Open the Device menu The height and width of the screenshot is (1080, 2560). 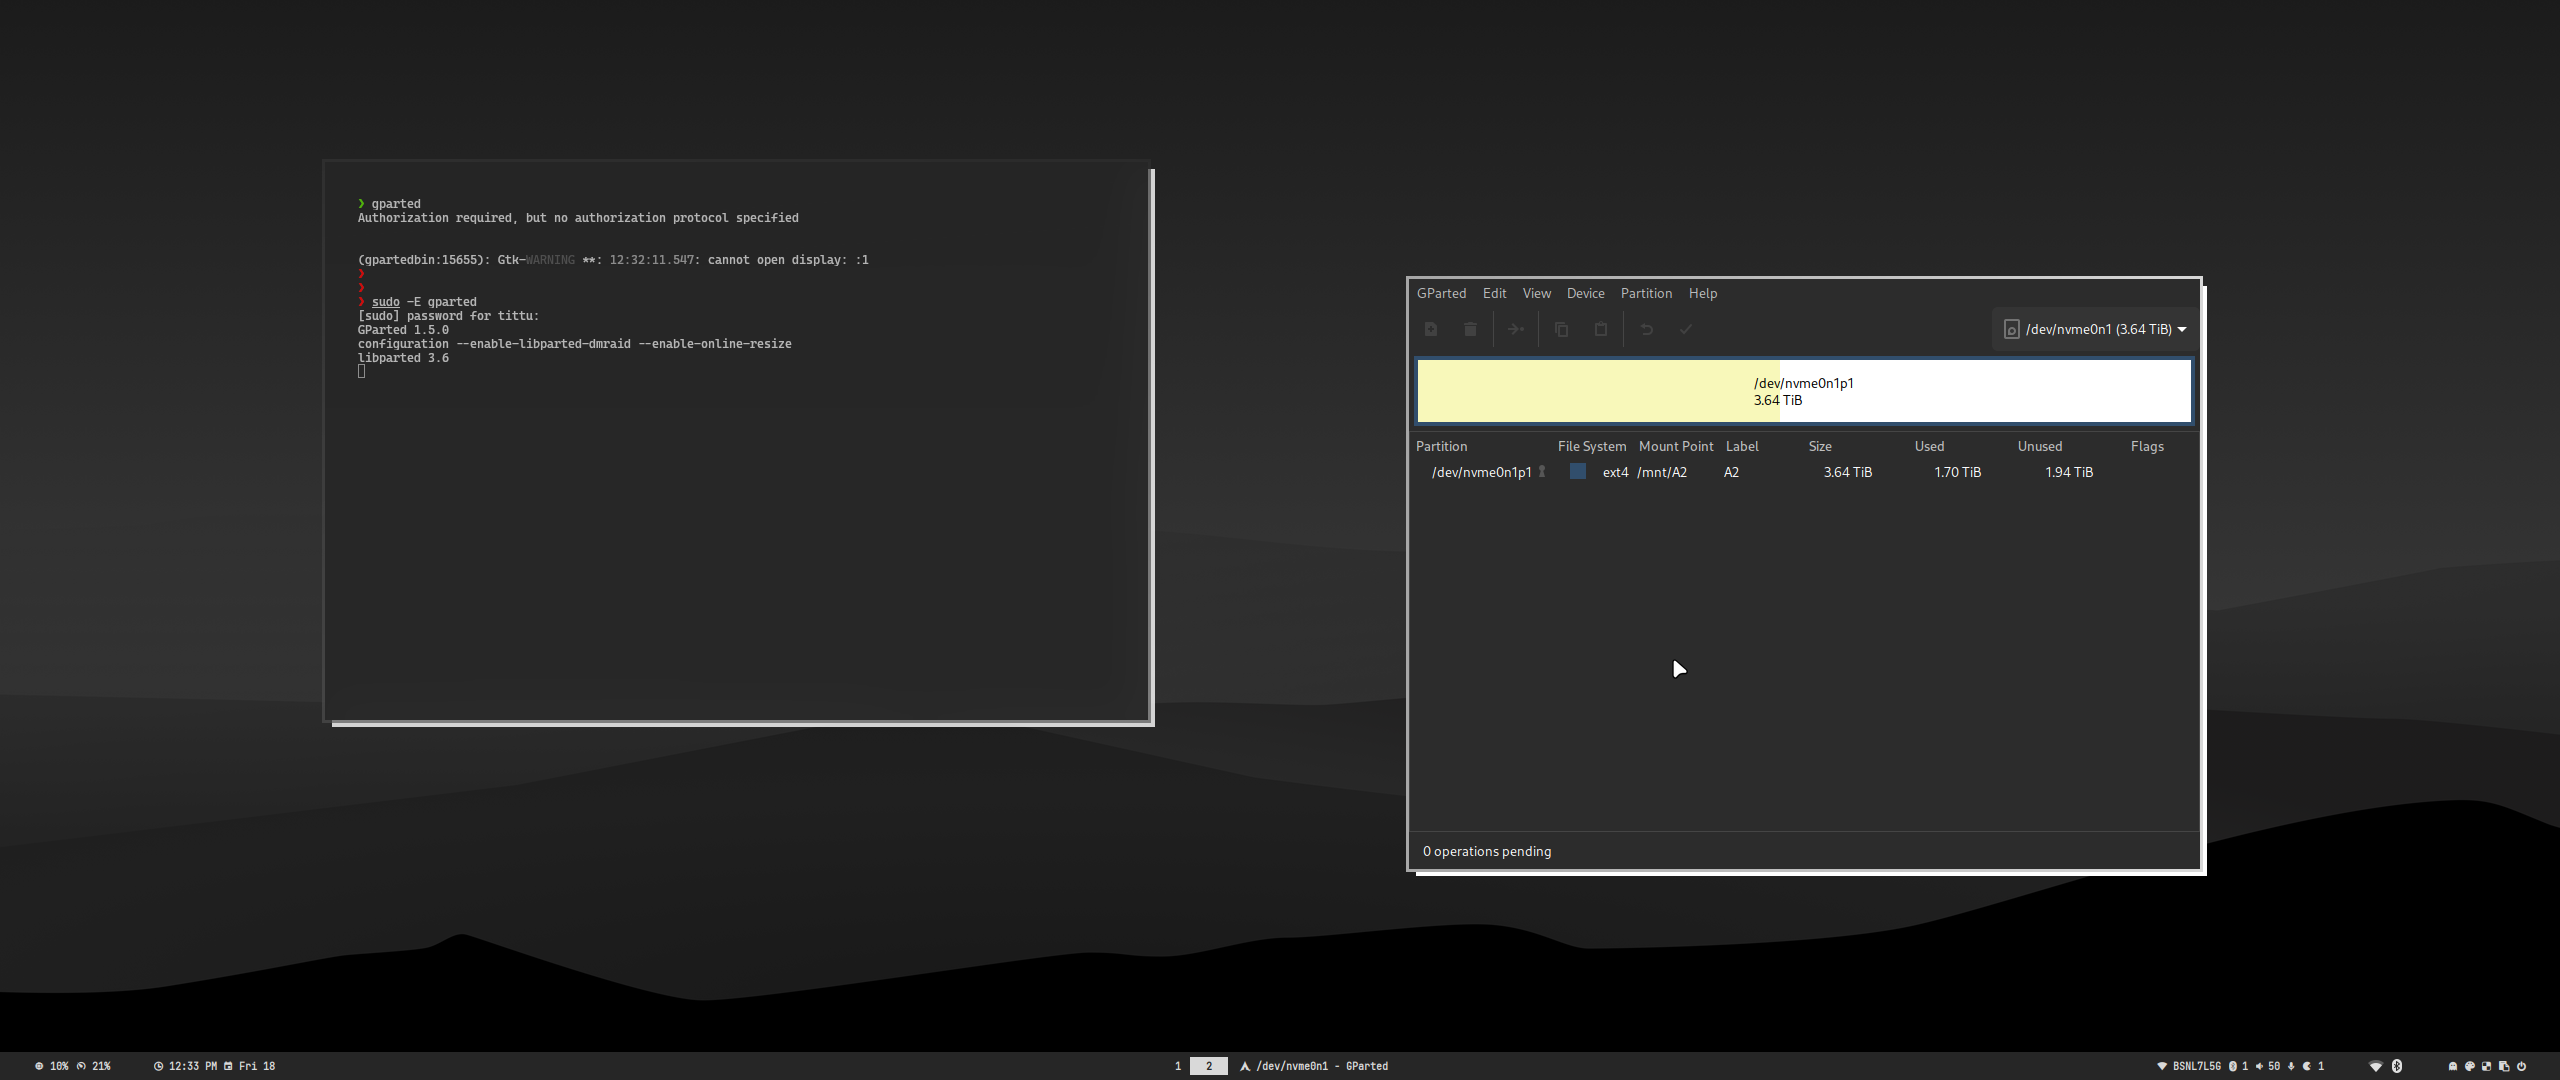1585,293
